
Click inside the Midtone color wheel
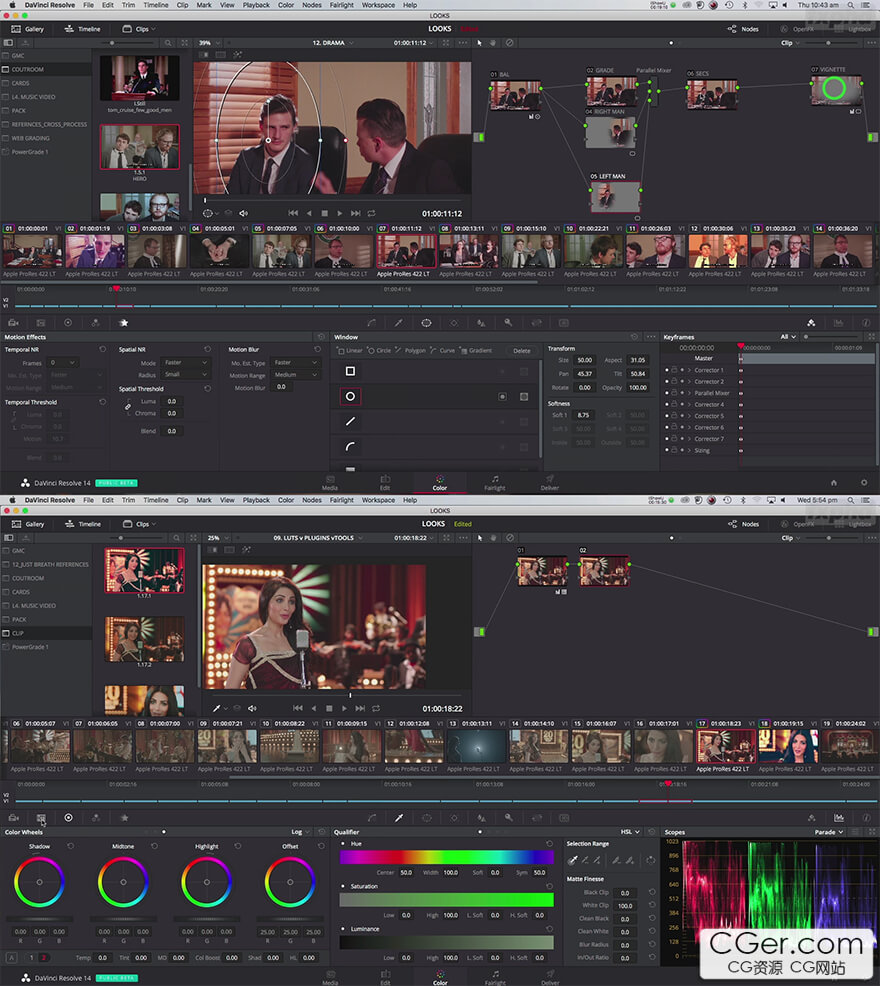pyautogui.click(x=123, y=882)
